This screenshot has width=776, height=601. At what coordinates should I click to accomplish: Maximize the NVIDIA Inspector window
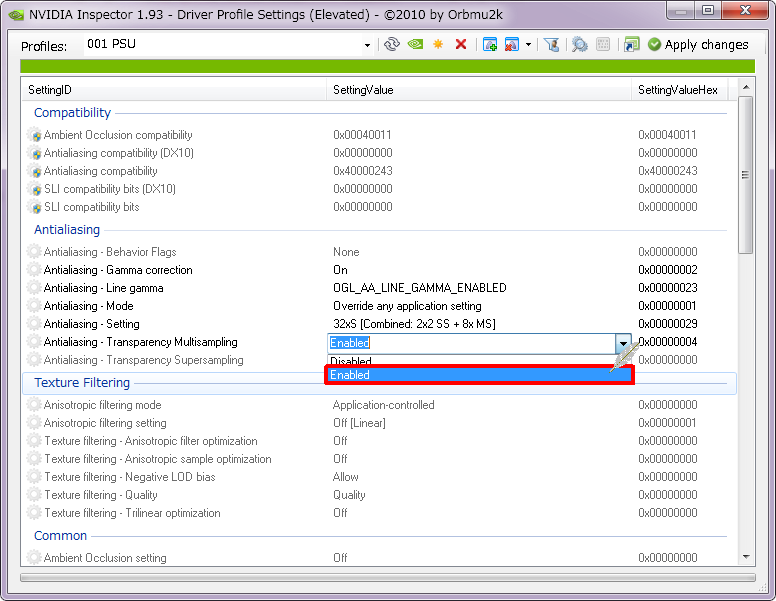[708, 10]
